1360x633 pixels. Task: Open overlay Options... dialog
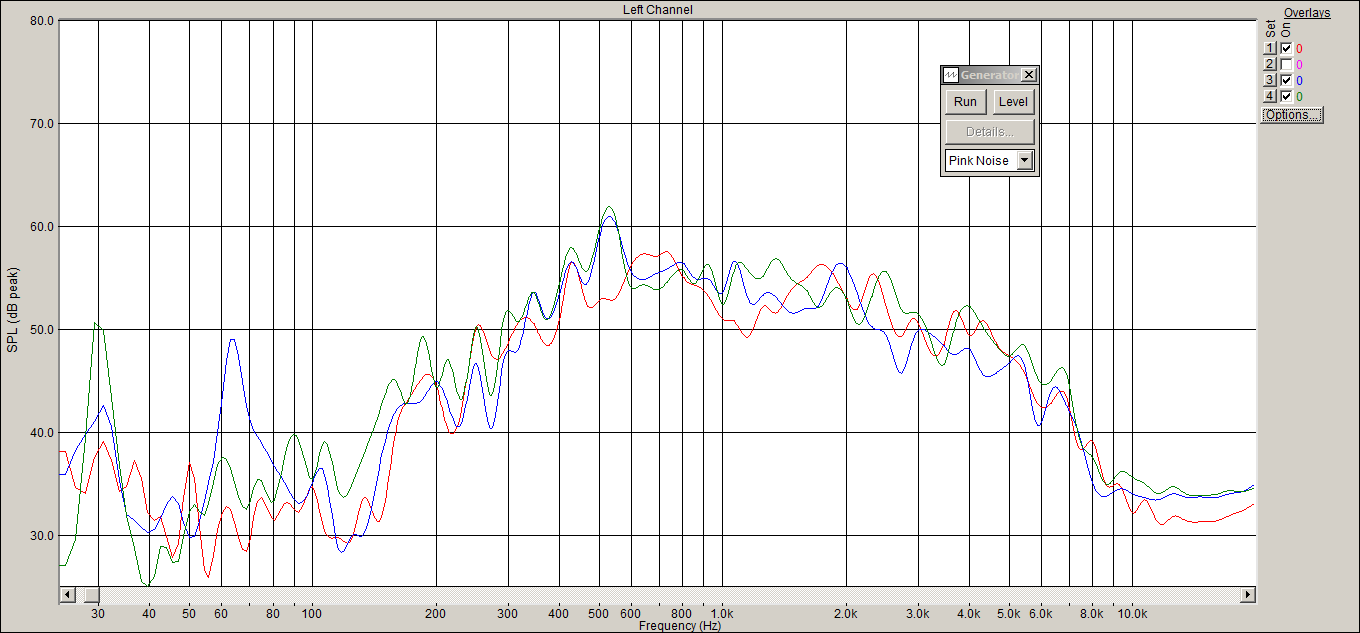tap(1292, 114)
